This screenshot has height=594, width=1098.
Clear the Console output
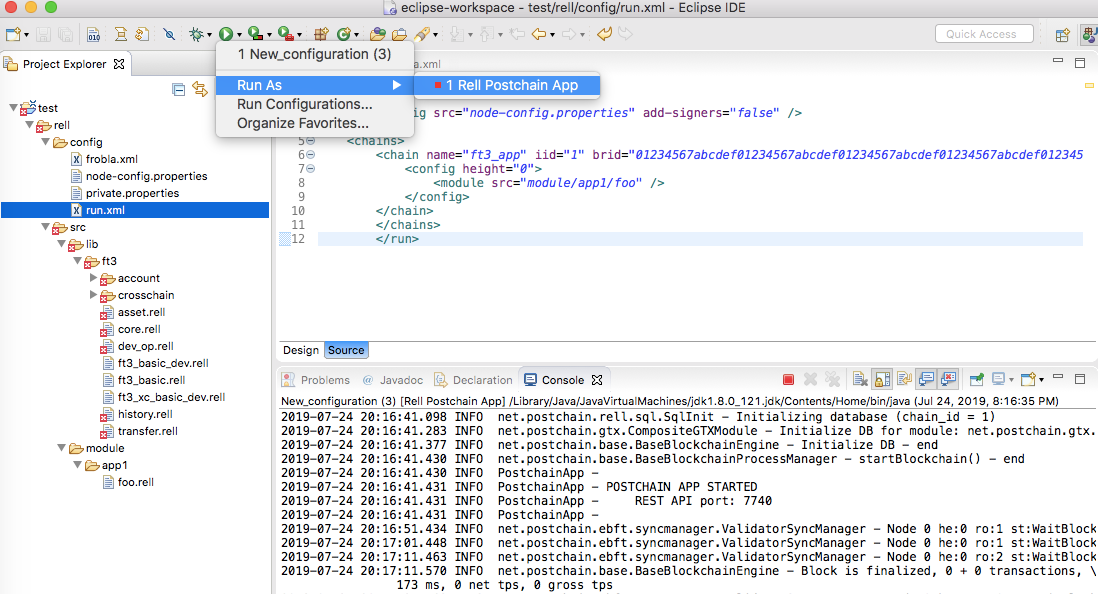[x=860, y=380]
